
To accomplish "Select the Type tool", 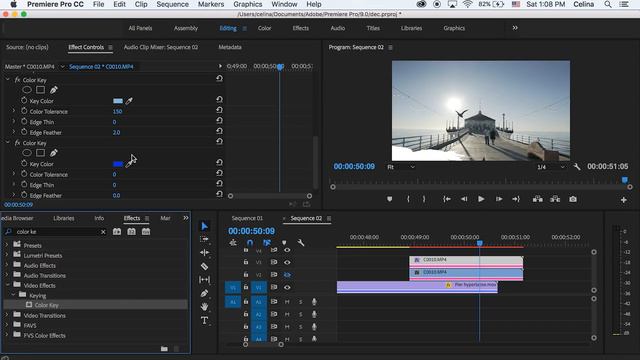I will click(x=204, y=320).
